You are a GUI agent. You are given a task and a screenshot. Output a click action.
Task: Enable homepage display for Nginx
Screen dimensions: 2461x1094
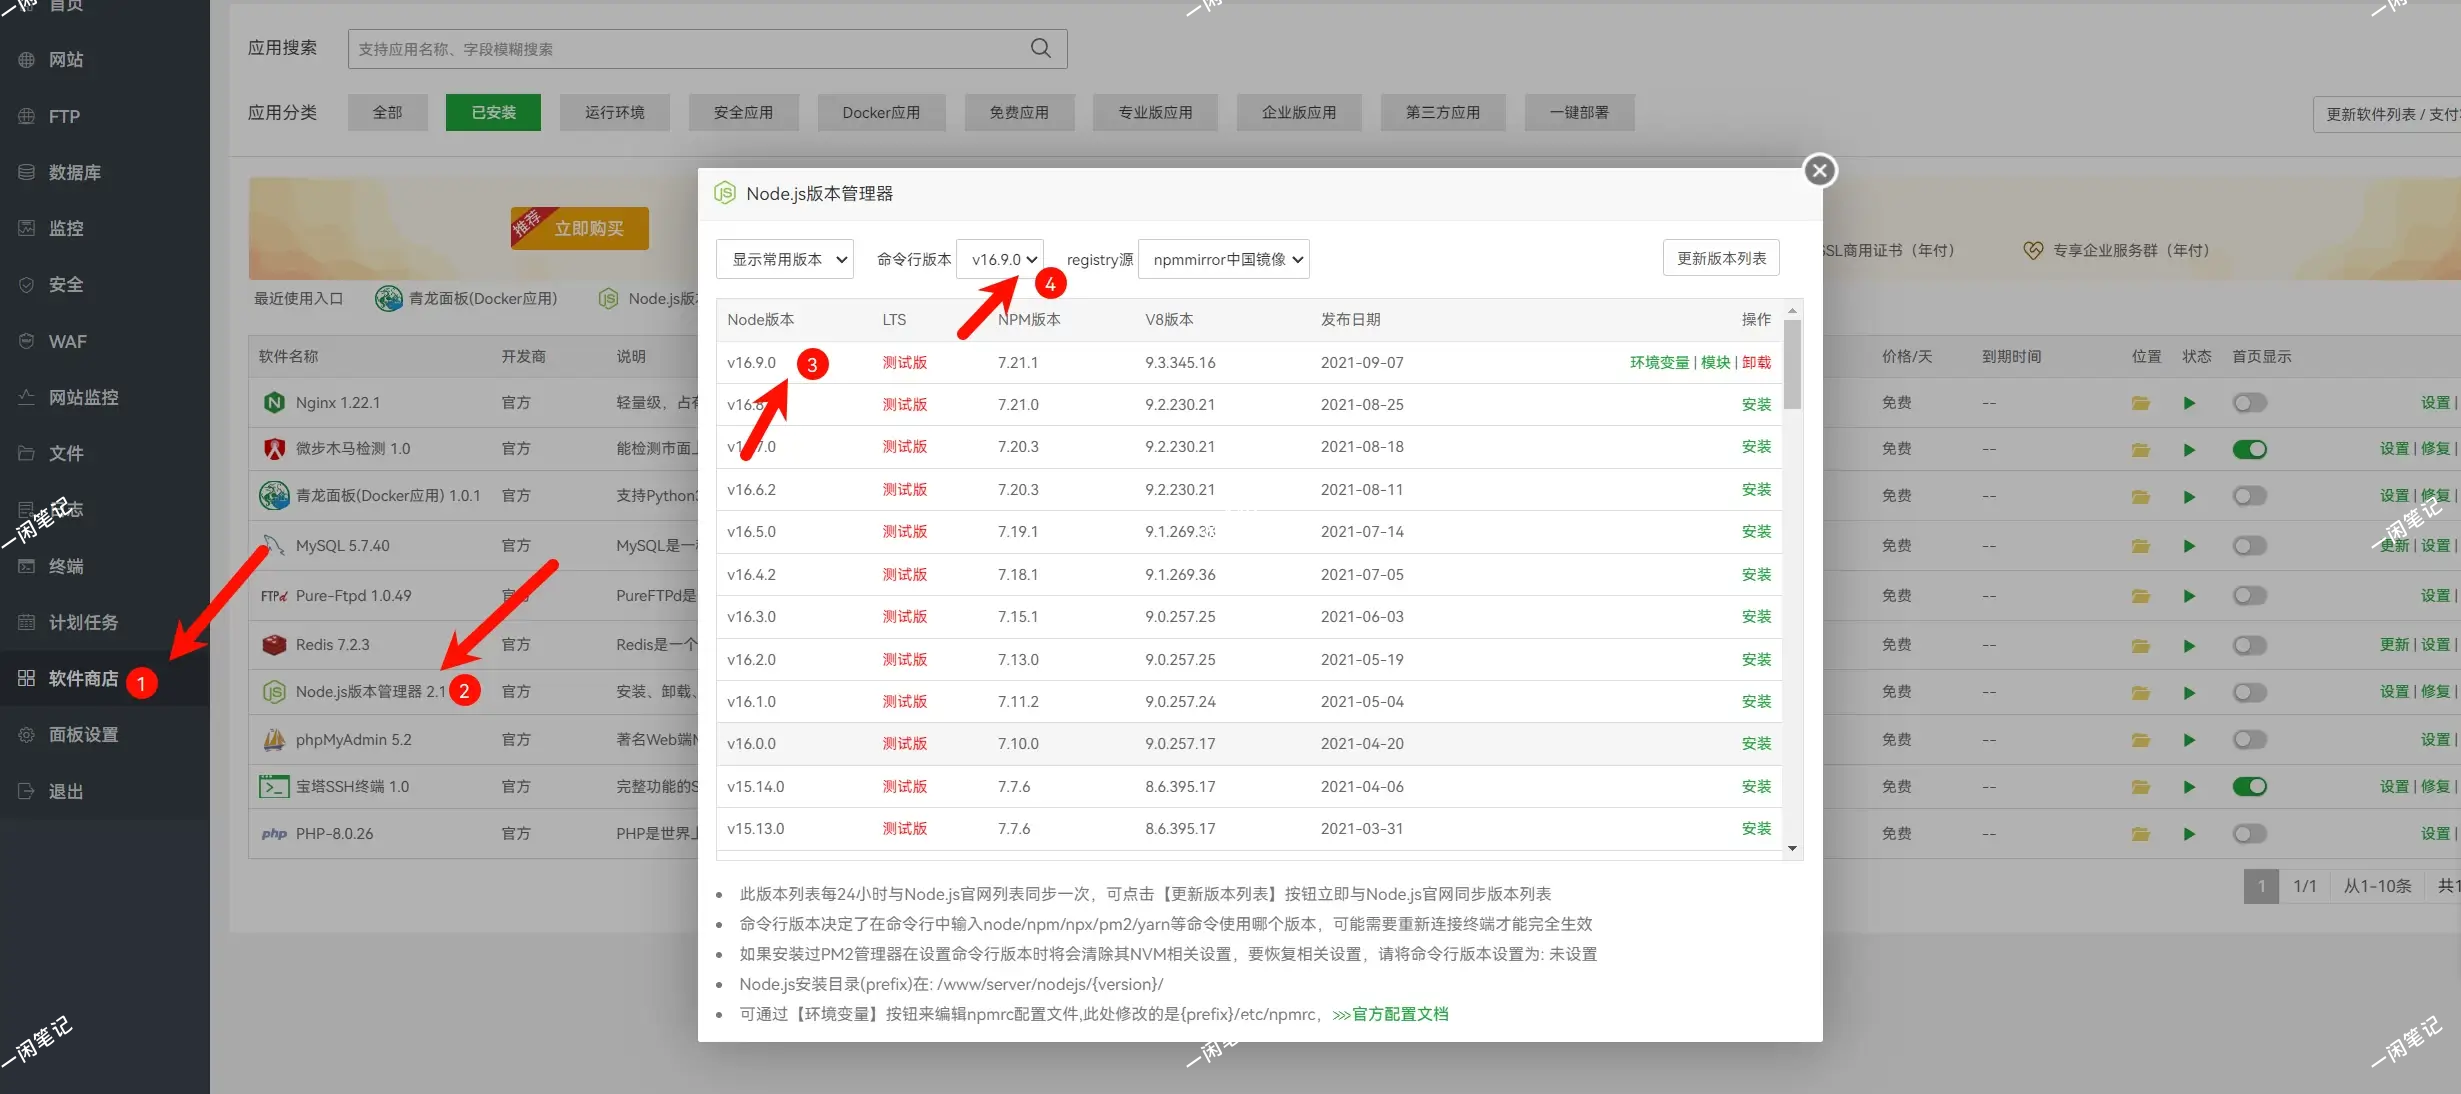[2249, 403]
